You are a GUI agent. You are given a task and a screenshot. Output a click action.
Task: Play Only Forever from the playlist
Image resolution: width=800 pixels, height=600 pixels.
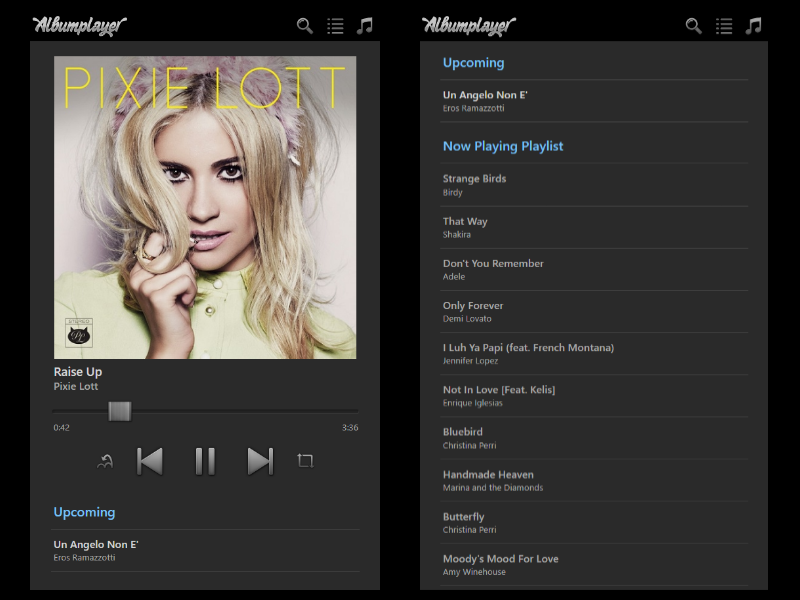(x=473, y=306)
